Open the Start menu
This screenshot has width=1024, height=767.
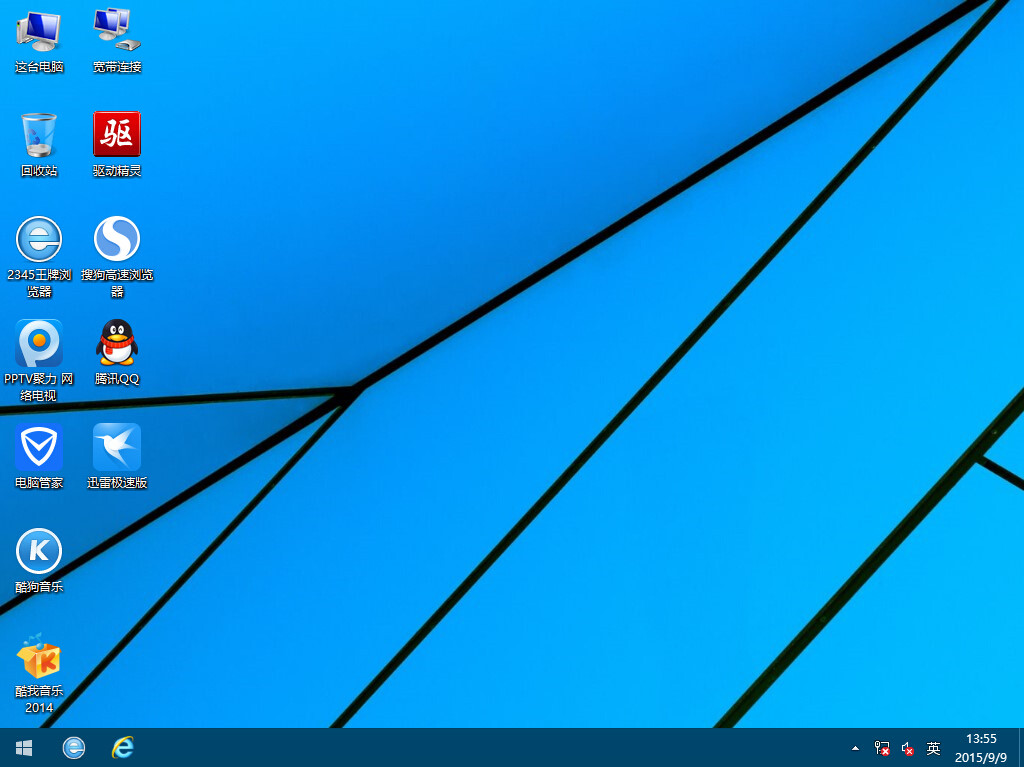22,747
